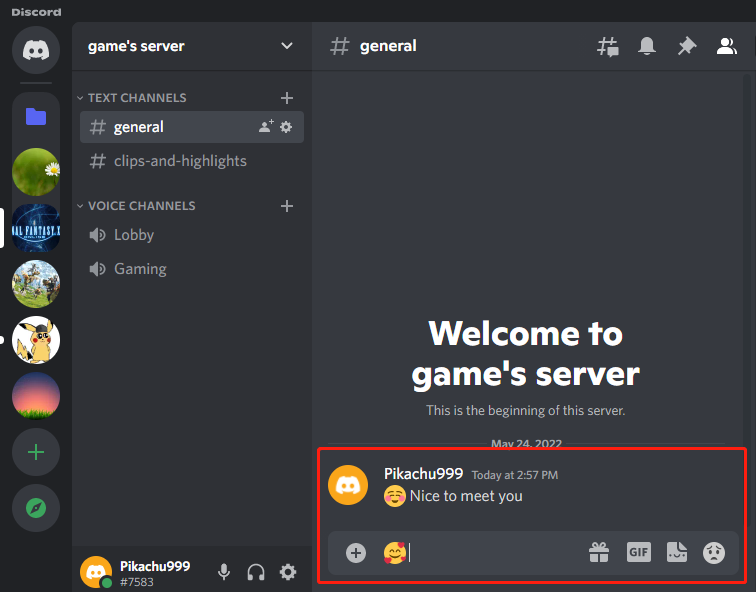The width and height of the screenshot is (756, 592).
Task: Open the attachment plus button in chat box
Action: [x=356, y=553]
